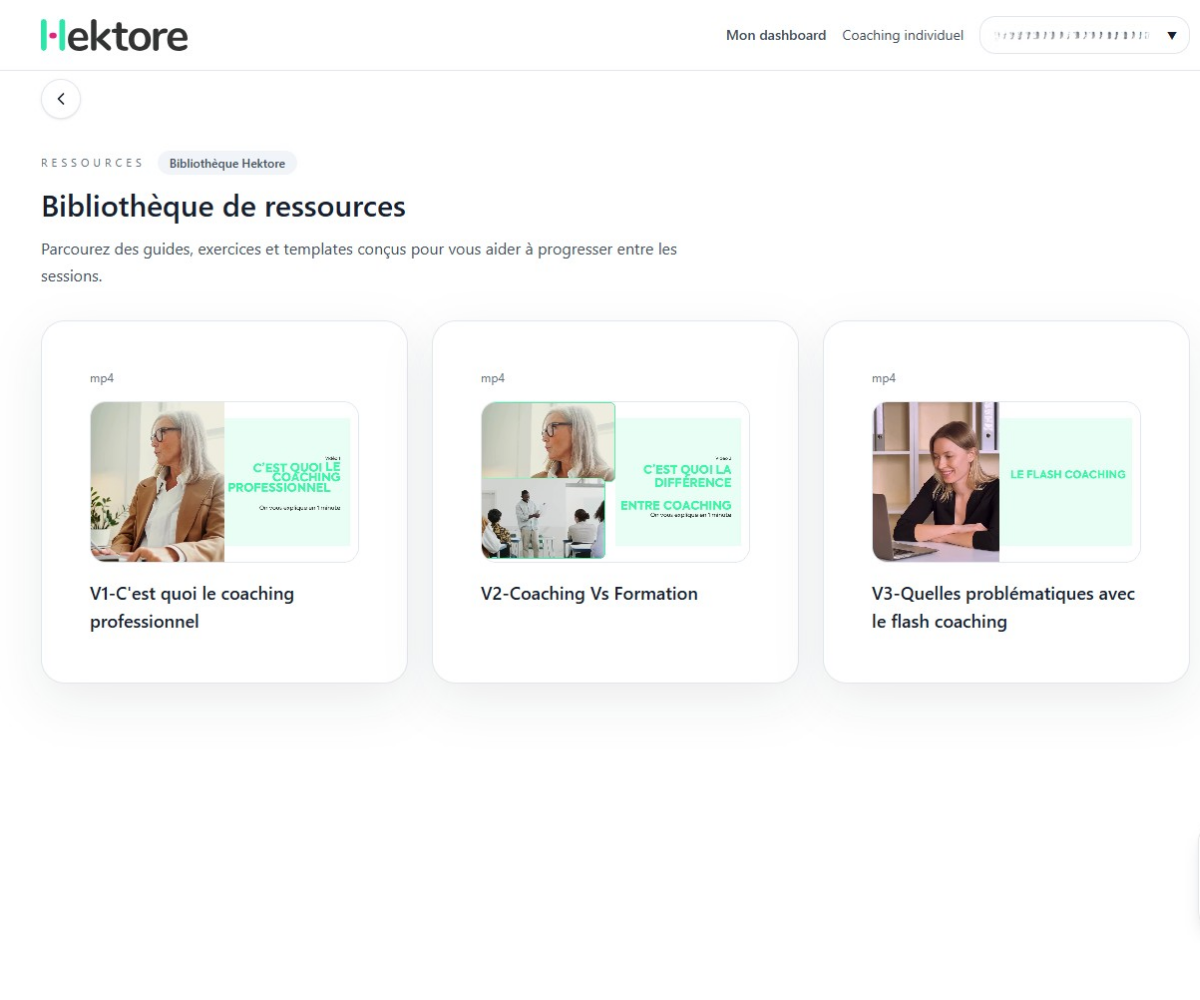Click the LE FLASH COACHING thumbnail
The image size is (1200, 1000).
click(1005, 481)
